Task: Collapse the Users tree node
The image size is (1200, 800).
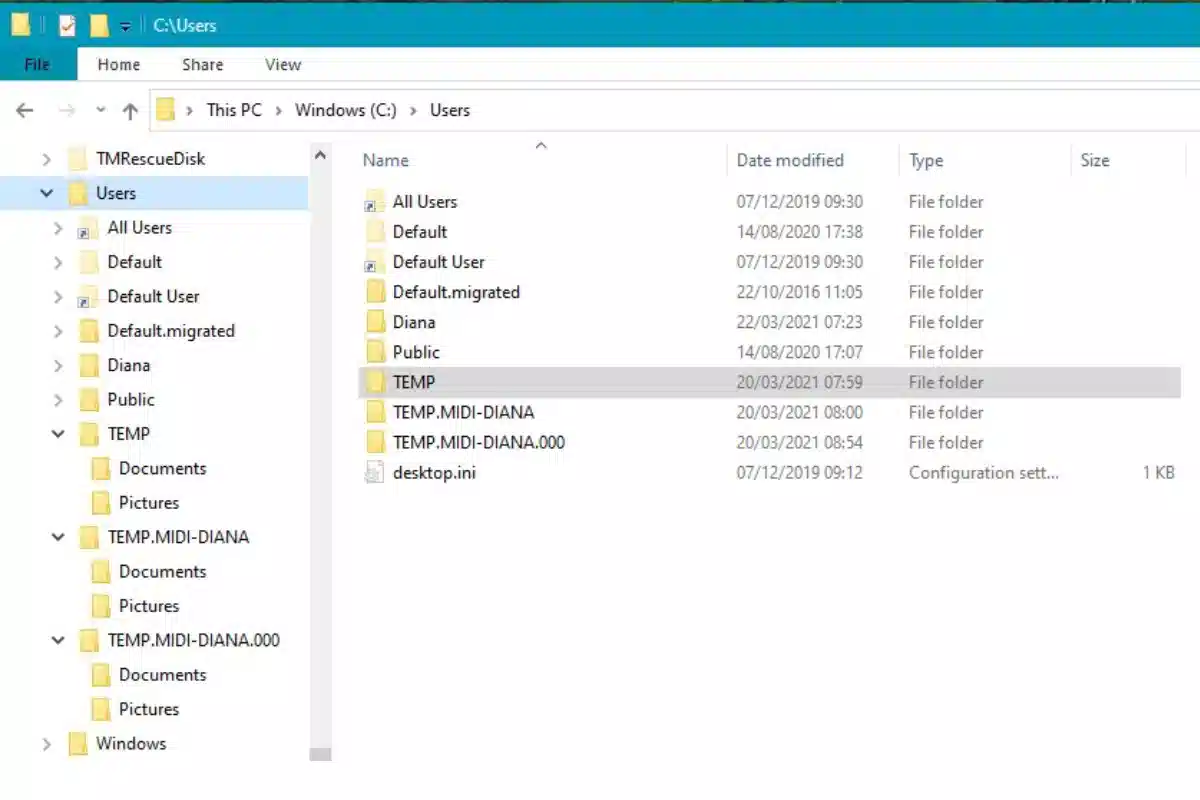Action: [46, 193]
